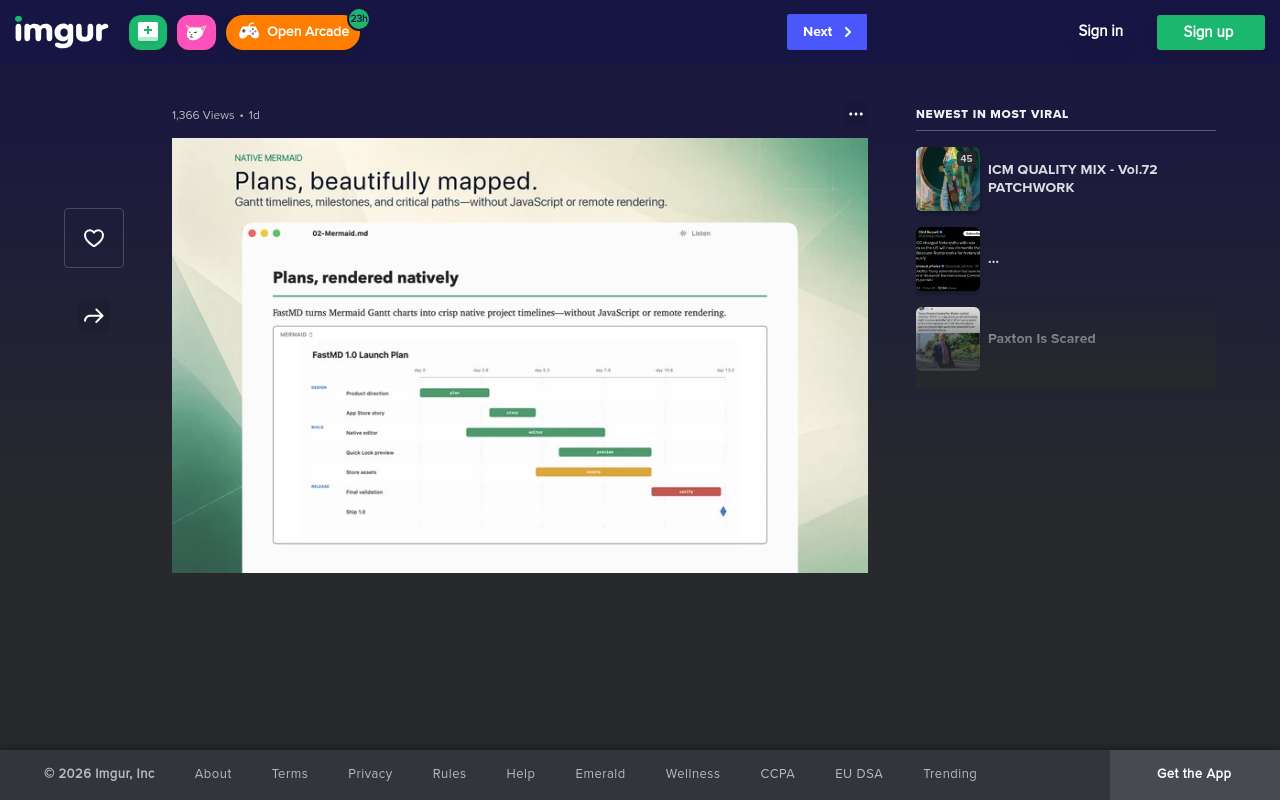Click the 23h timer badge on Arcade
Viewport: 1280px width, 800px height.
[x=358, y=18]
